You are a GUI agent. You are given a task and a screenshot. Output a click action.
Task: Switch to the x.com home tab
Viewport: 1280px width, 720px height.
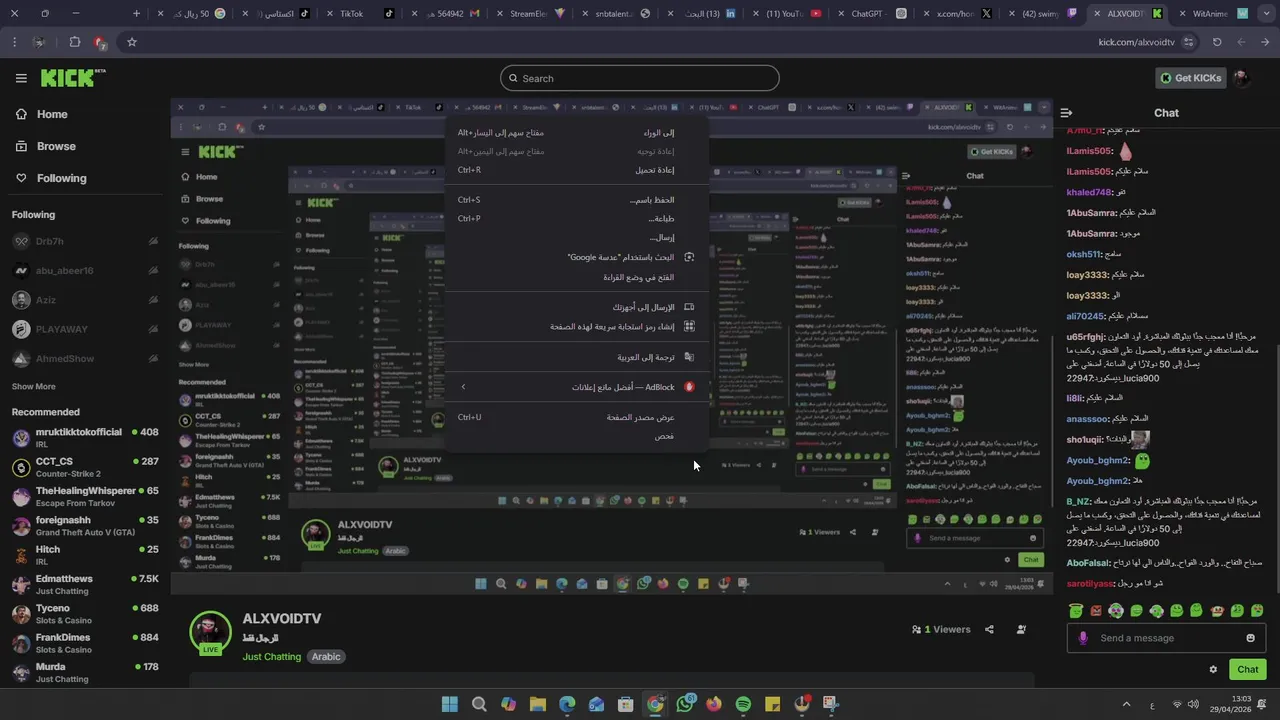pos(957,14)
